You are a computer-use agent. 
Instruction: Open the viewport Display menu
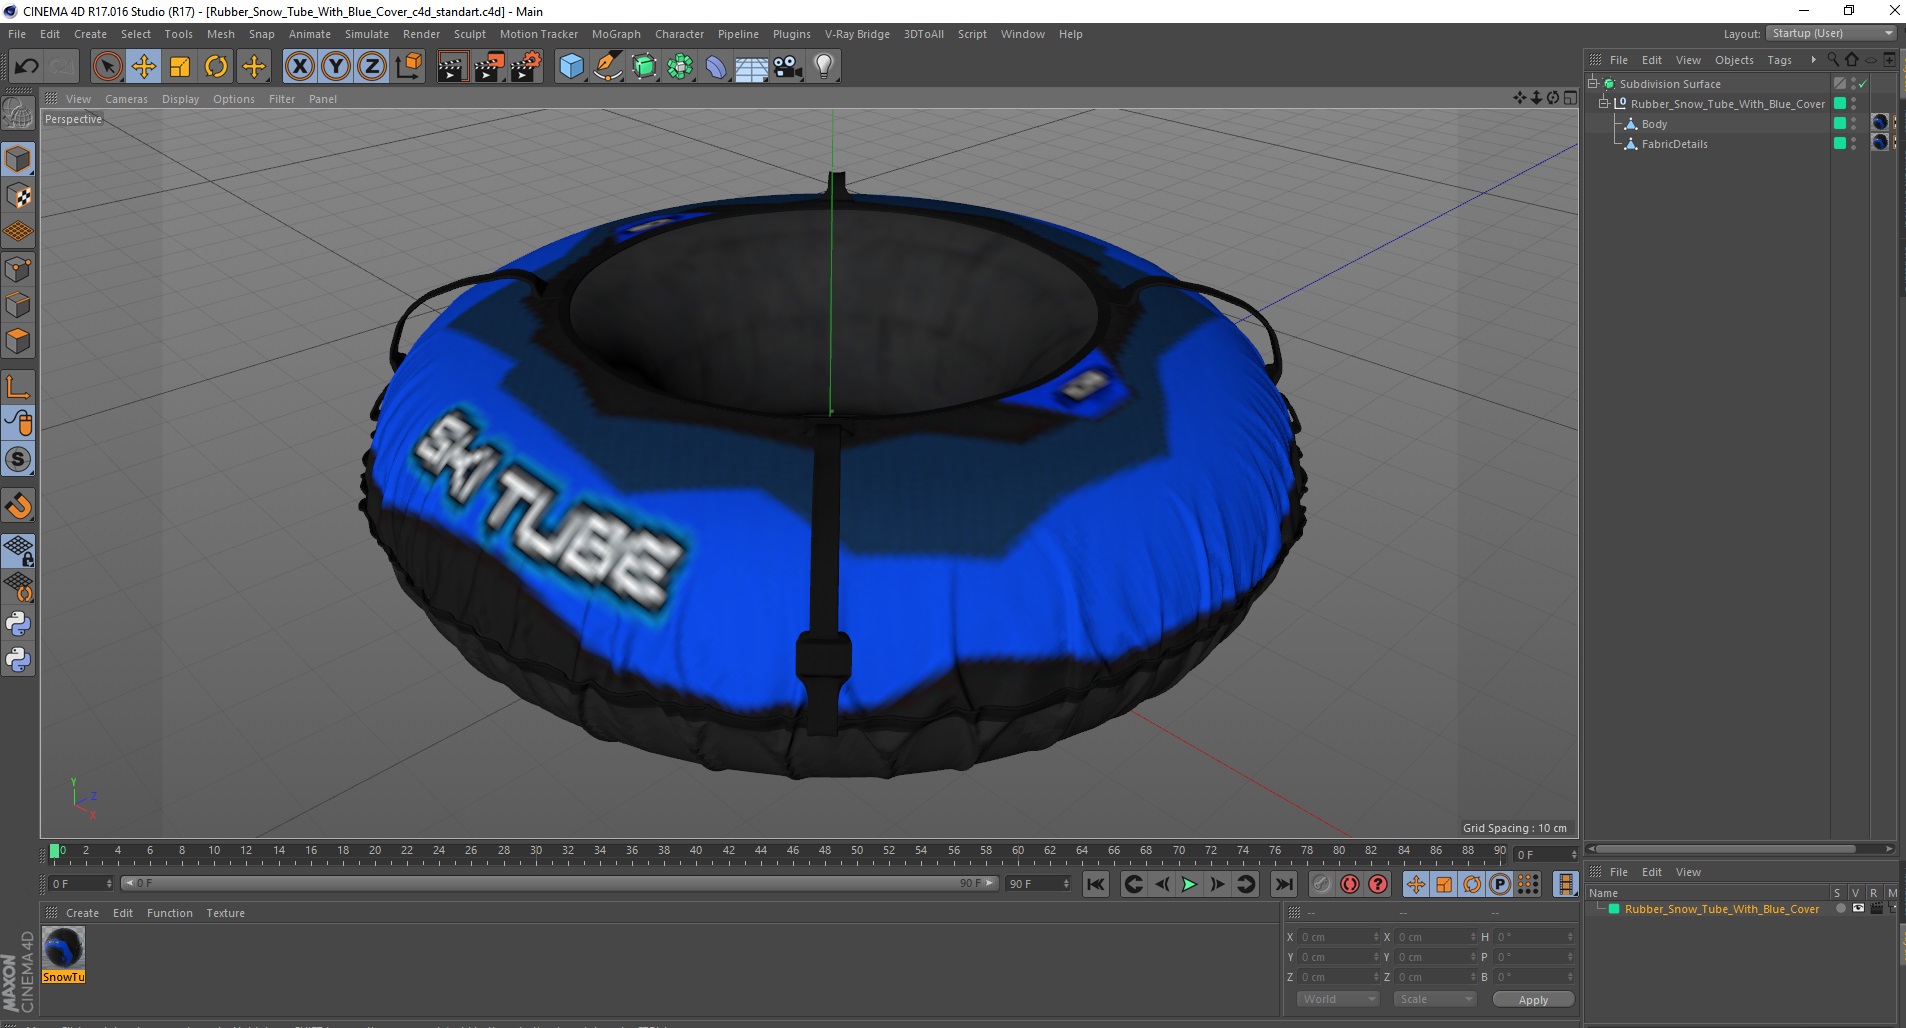(x=180, y=99)
